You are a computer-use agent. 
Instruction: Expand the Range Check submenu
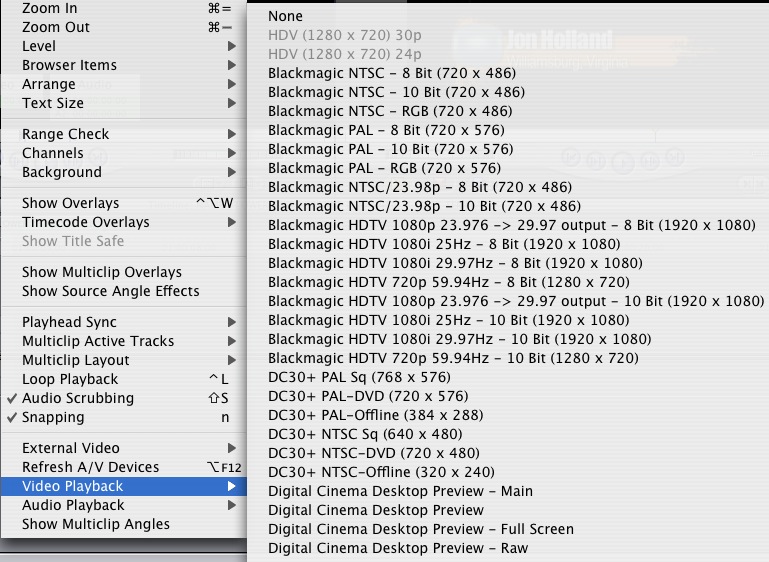tap(123, 134)
